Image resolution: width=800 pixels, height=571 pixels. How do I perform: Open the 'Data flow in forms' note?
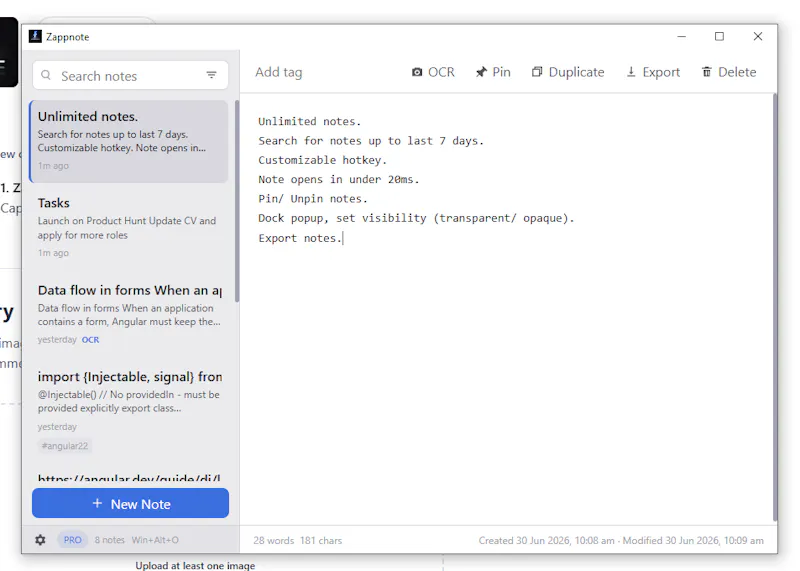[129, 313]
